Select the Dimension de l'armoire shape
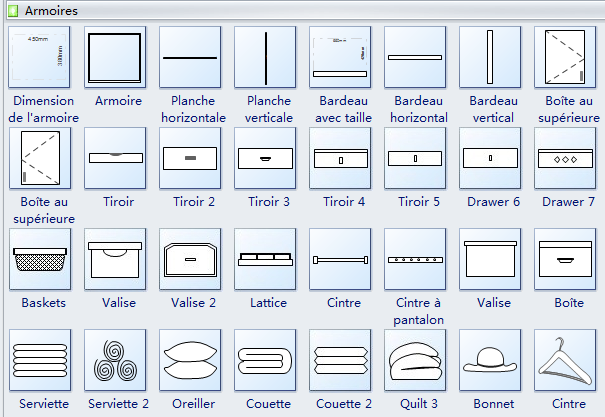Image resolution: width=605 pixels, height=417 pixels. tap(39, 57)
